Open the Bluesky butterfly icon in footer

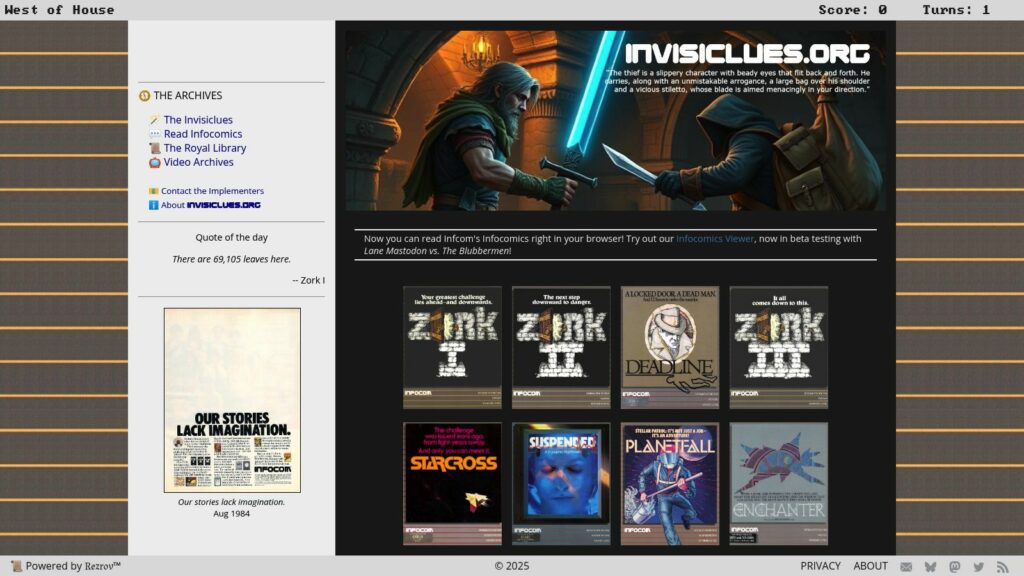pyautogui.click(x=930, y=567)
